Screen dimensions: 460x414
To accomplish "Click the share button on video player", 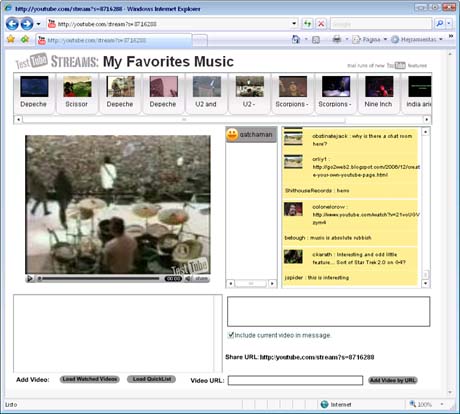I will point(201,278).
